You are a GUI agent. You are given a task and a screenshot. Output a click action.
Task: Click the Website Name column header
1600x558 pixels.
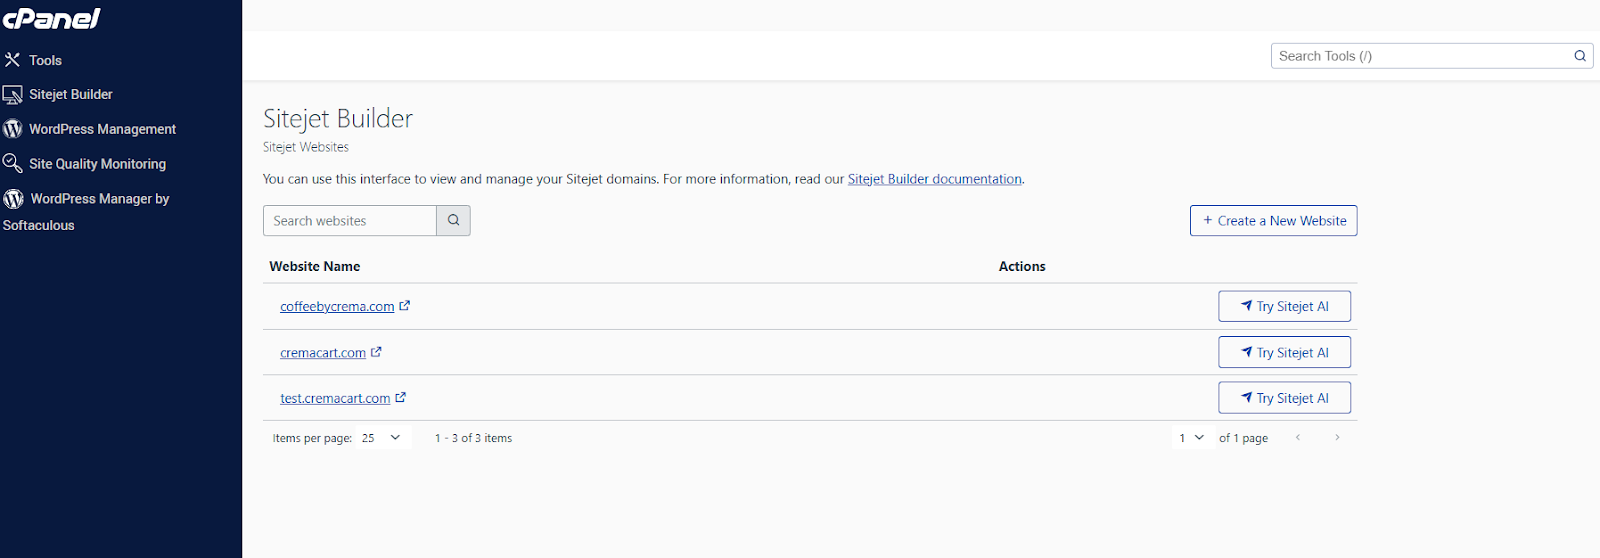[315, 266]
